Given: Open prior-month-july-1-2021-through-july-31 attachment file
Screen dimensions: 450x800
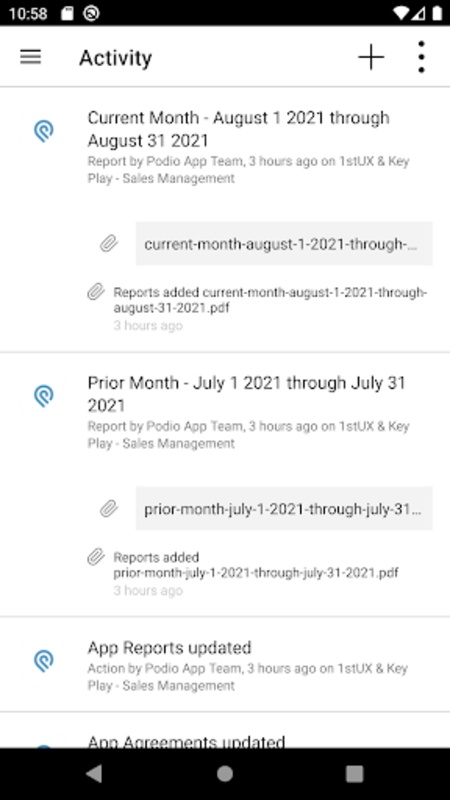Looking at the screenshot, I should [284, 509].
